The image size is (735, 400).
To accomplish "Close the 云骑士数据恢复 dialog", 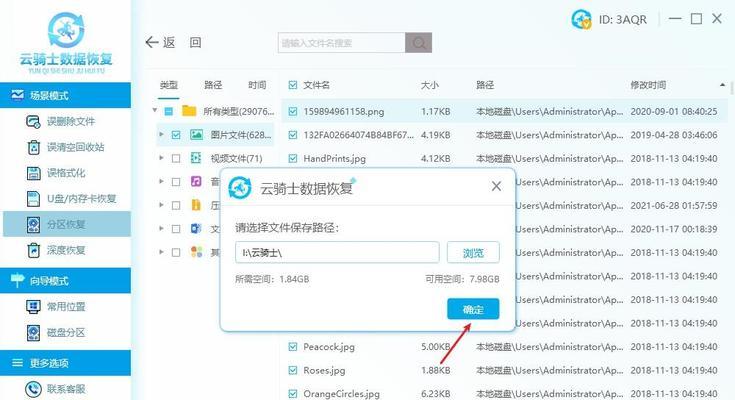I will click(x=496, y=187).
